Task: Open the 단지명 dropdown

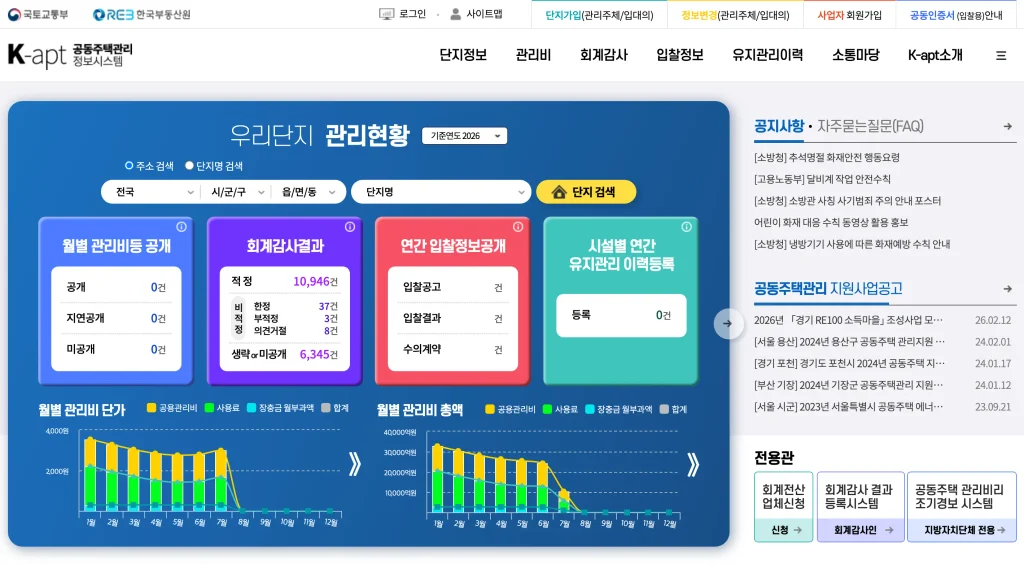Action: (x=441, y=192)
